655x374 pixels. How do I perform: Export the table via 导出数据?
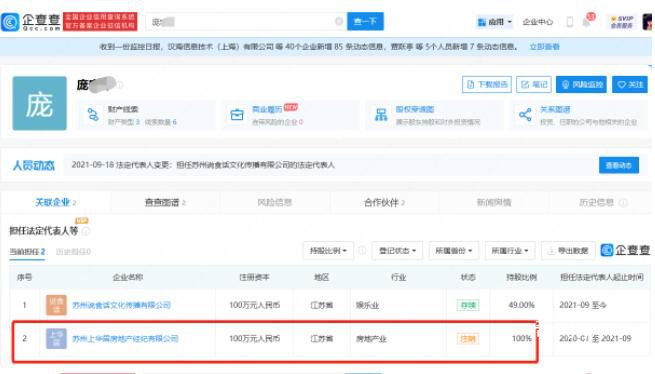pyautogui.click(x=568, y=251)
